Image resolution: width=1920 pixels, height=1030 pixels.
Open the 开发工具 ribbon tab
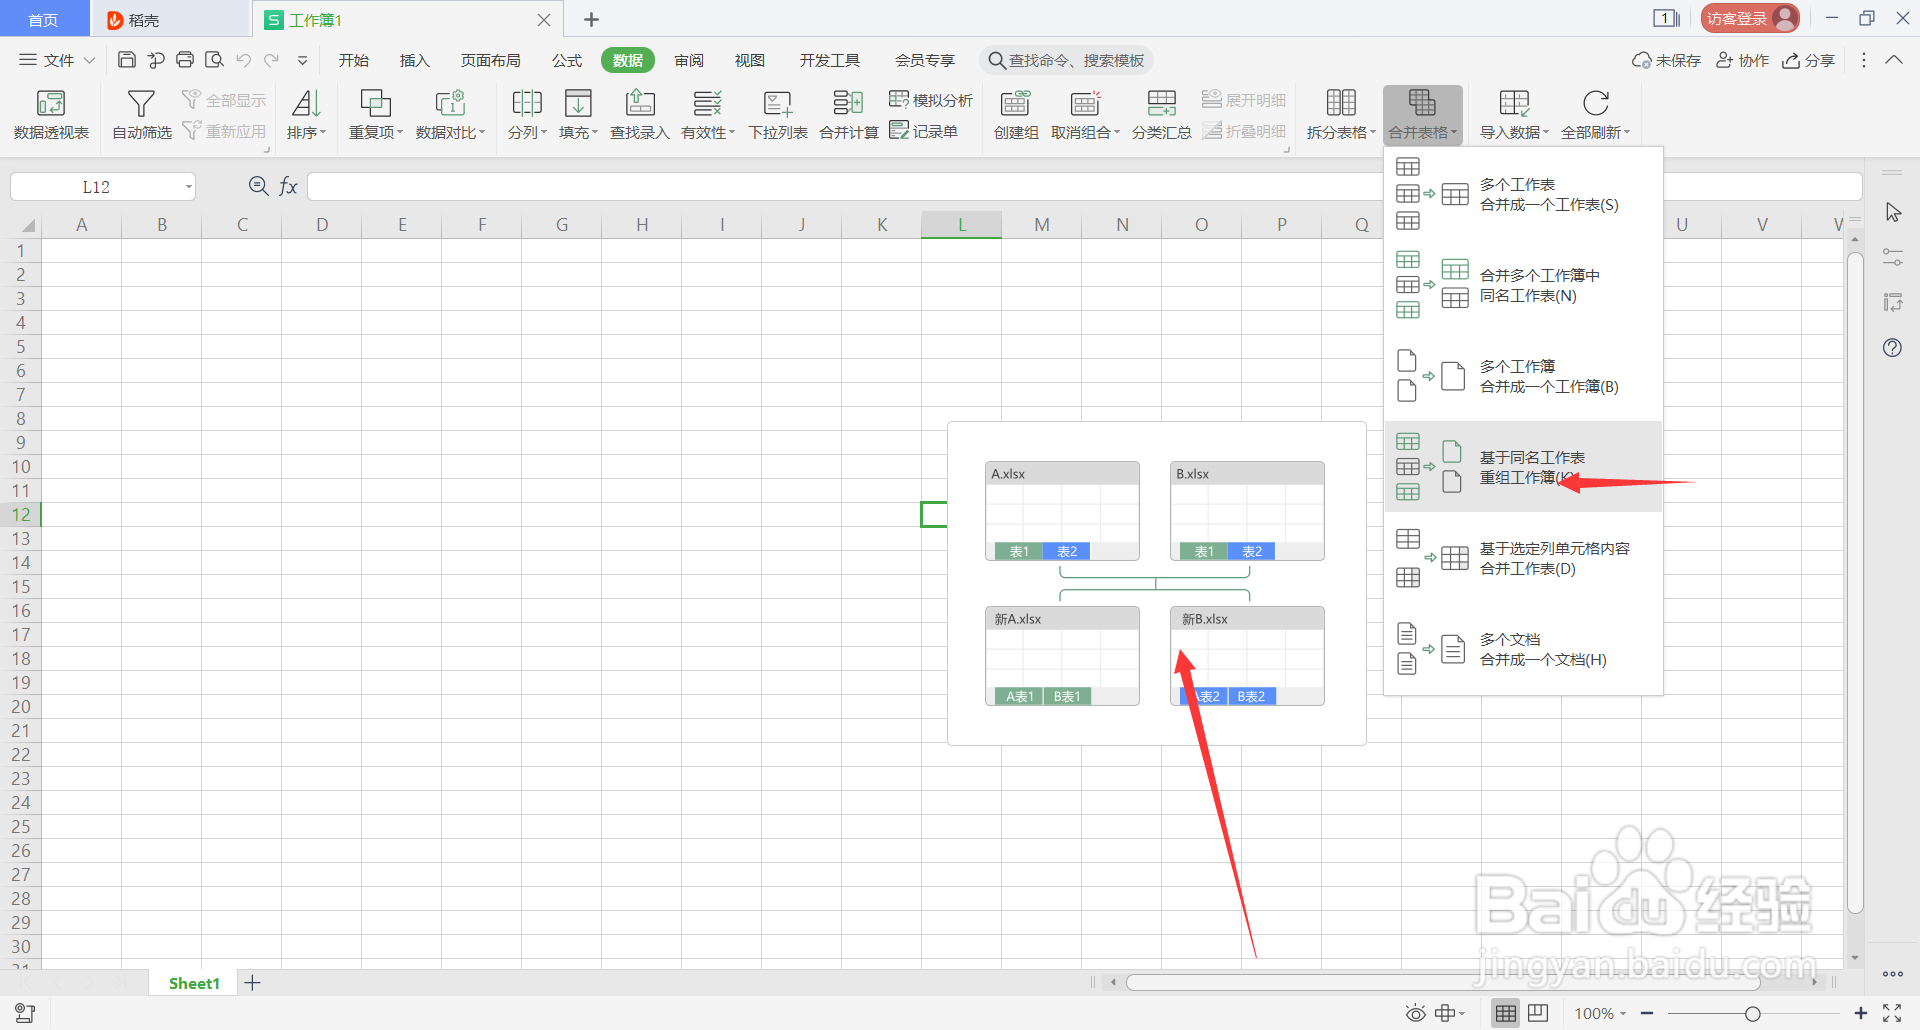[x=829, y=60]
